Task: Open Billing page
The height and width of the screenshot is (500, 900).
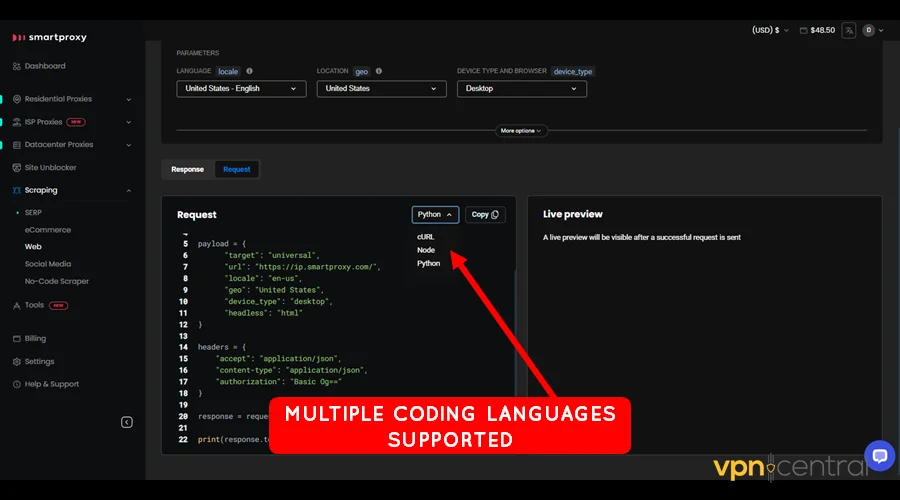Action: (35, 338)
